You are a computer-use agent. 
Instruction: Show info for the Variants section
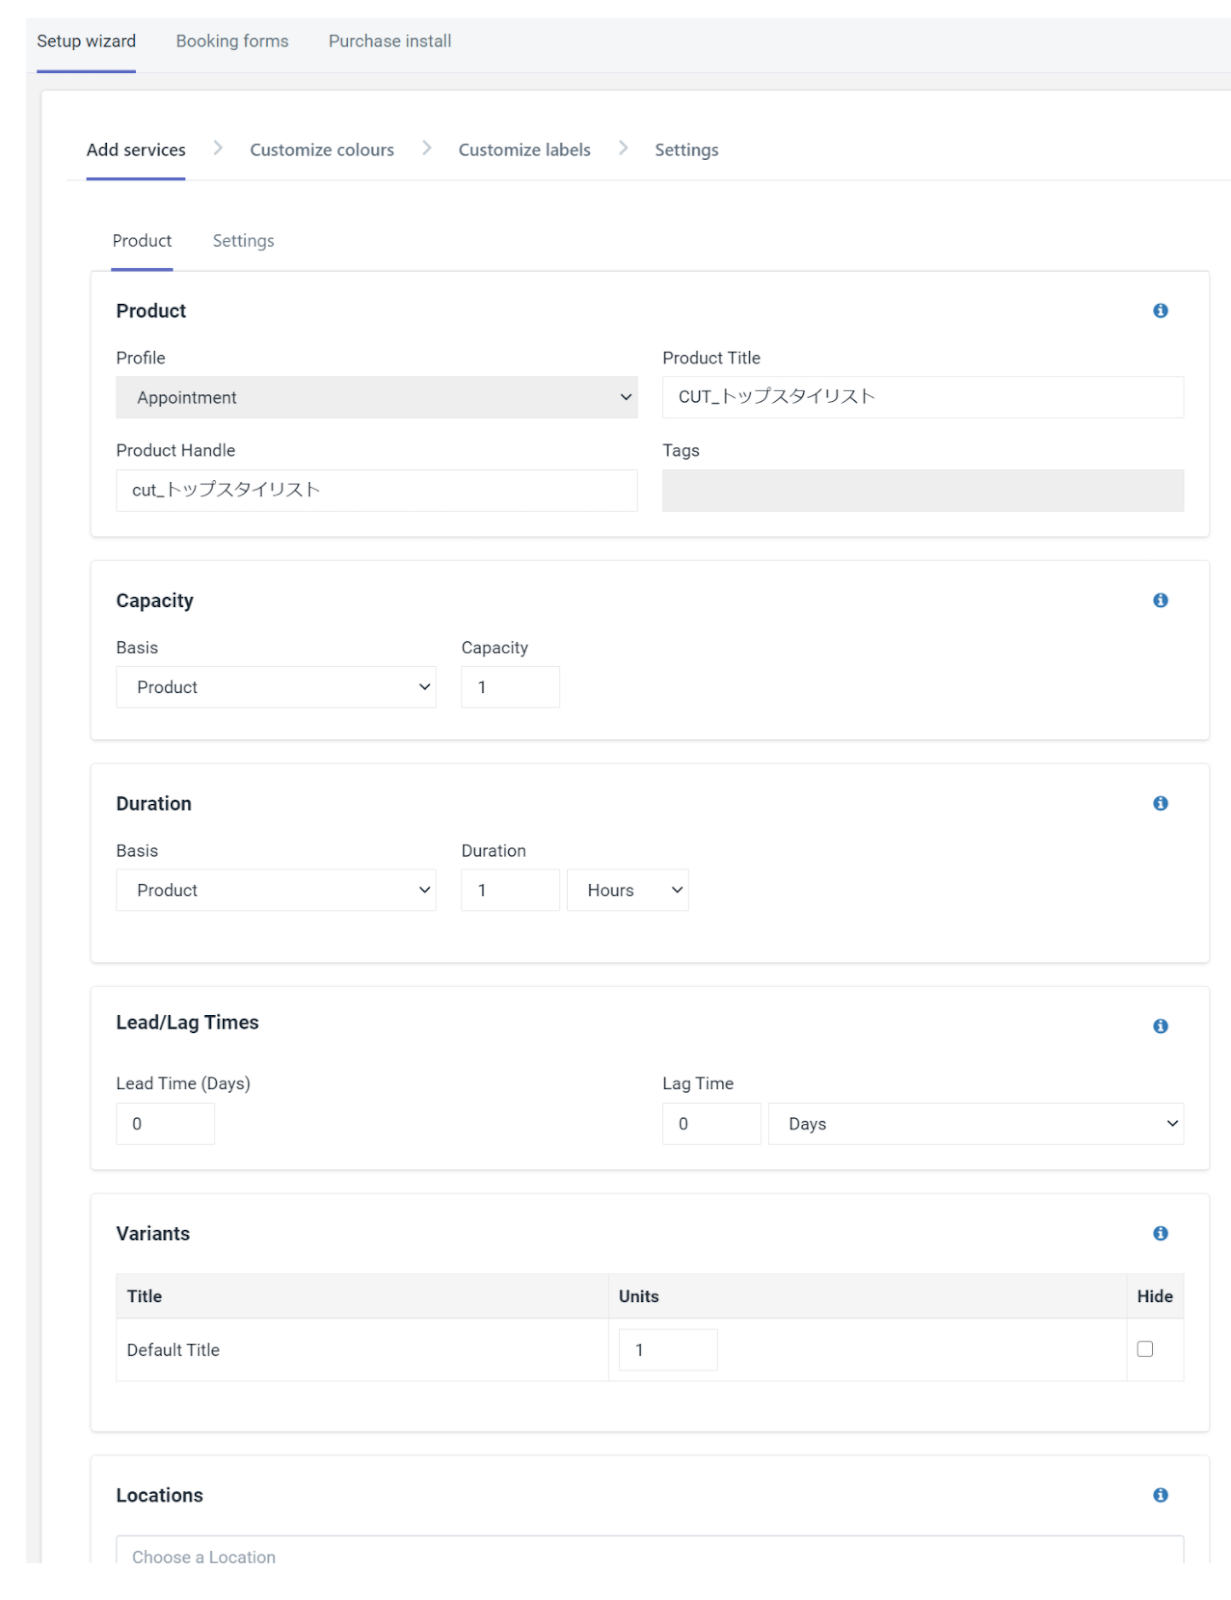[x=1160, y=1233]
